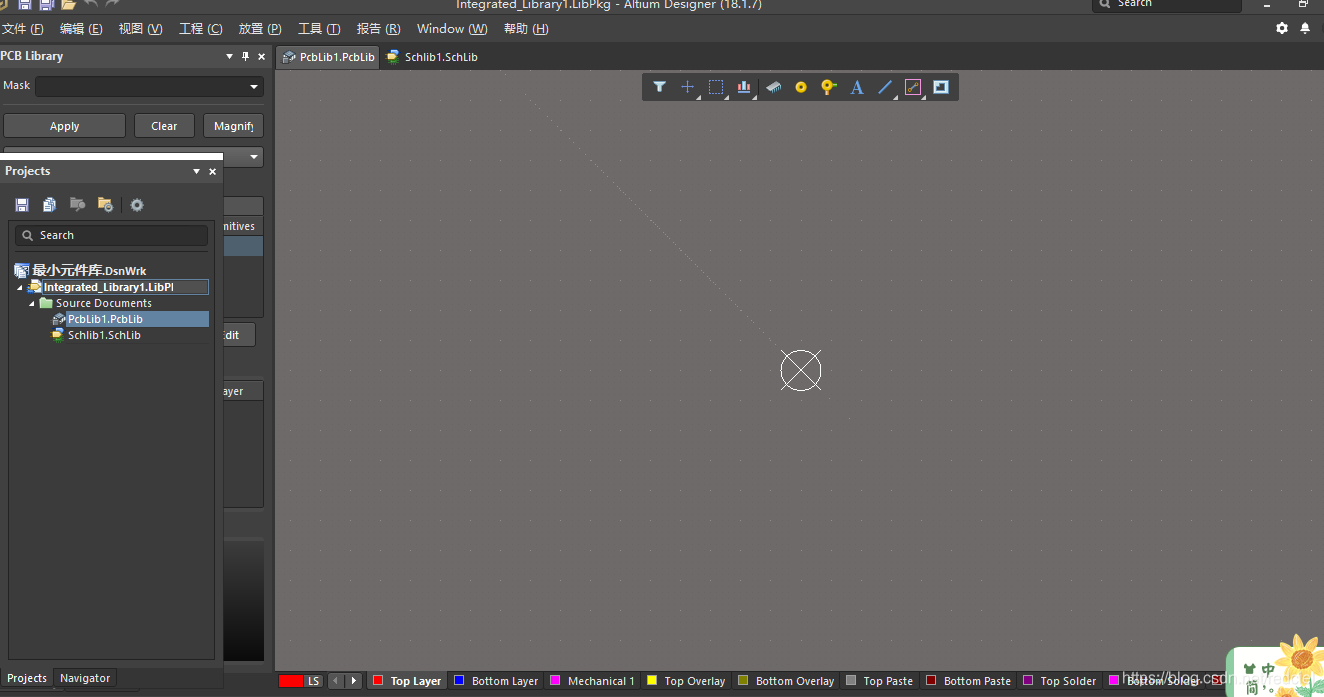Click the project folder options icon
This screenshot has height=697, width=1324.
(106, 205)
